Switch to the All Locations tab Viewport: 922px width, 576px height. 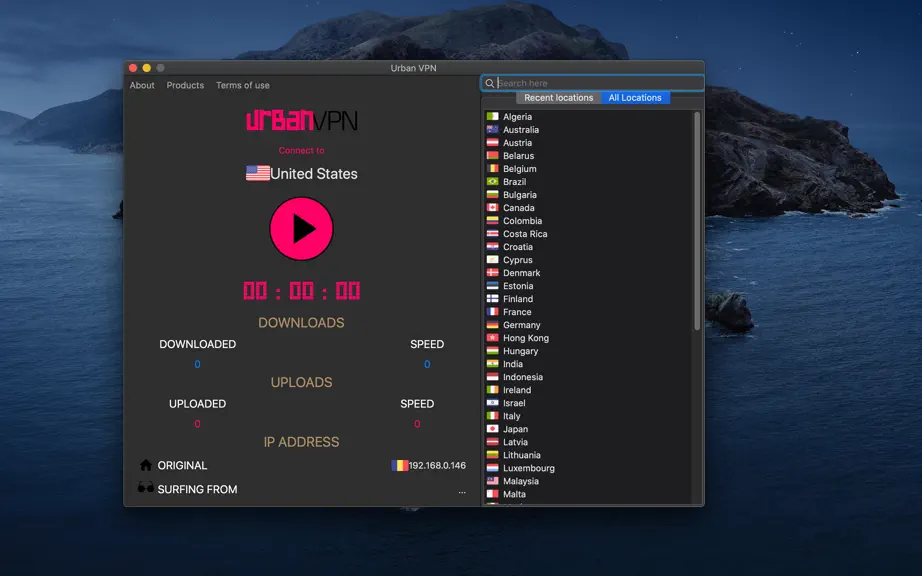point(635,98)
